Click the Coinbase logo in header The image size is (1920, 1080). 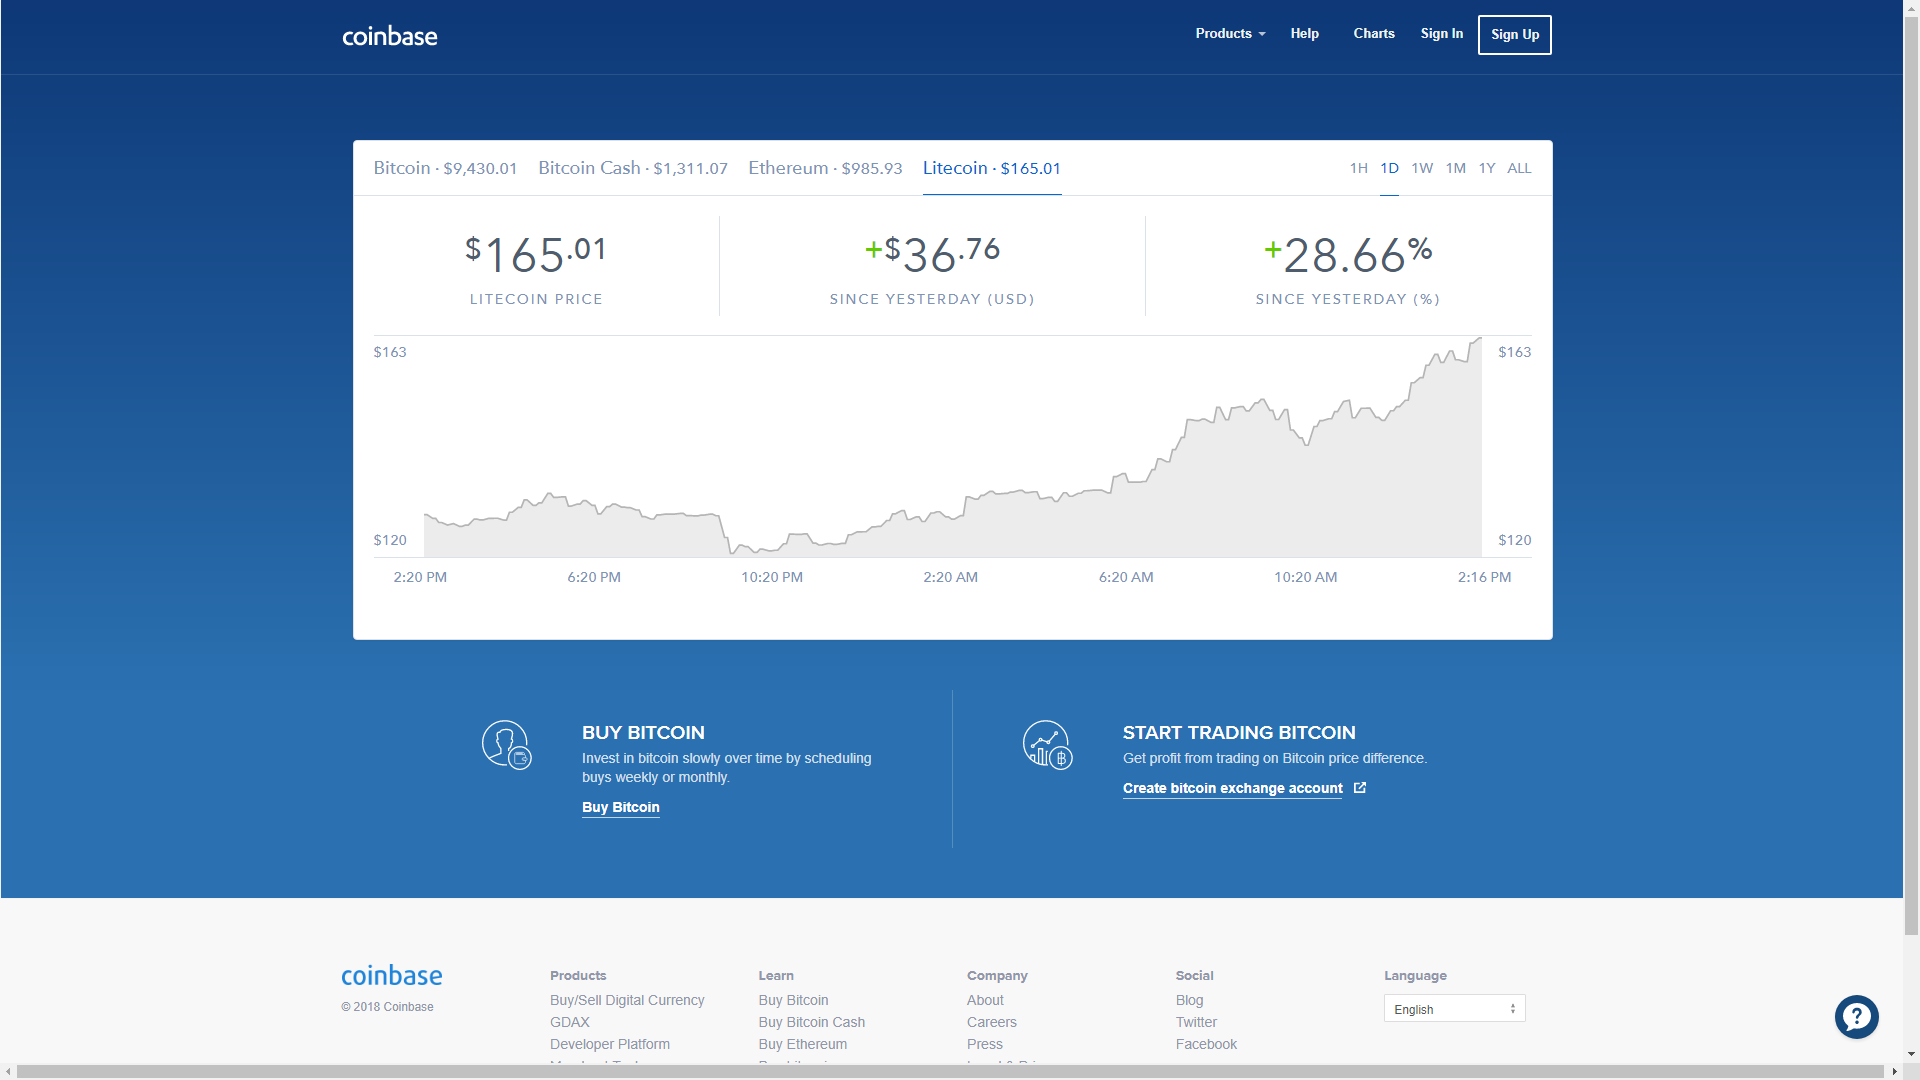coord(390,36)
